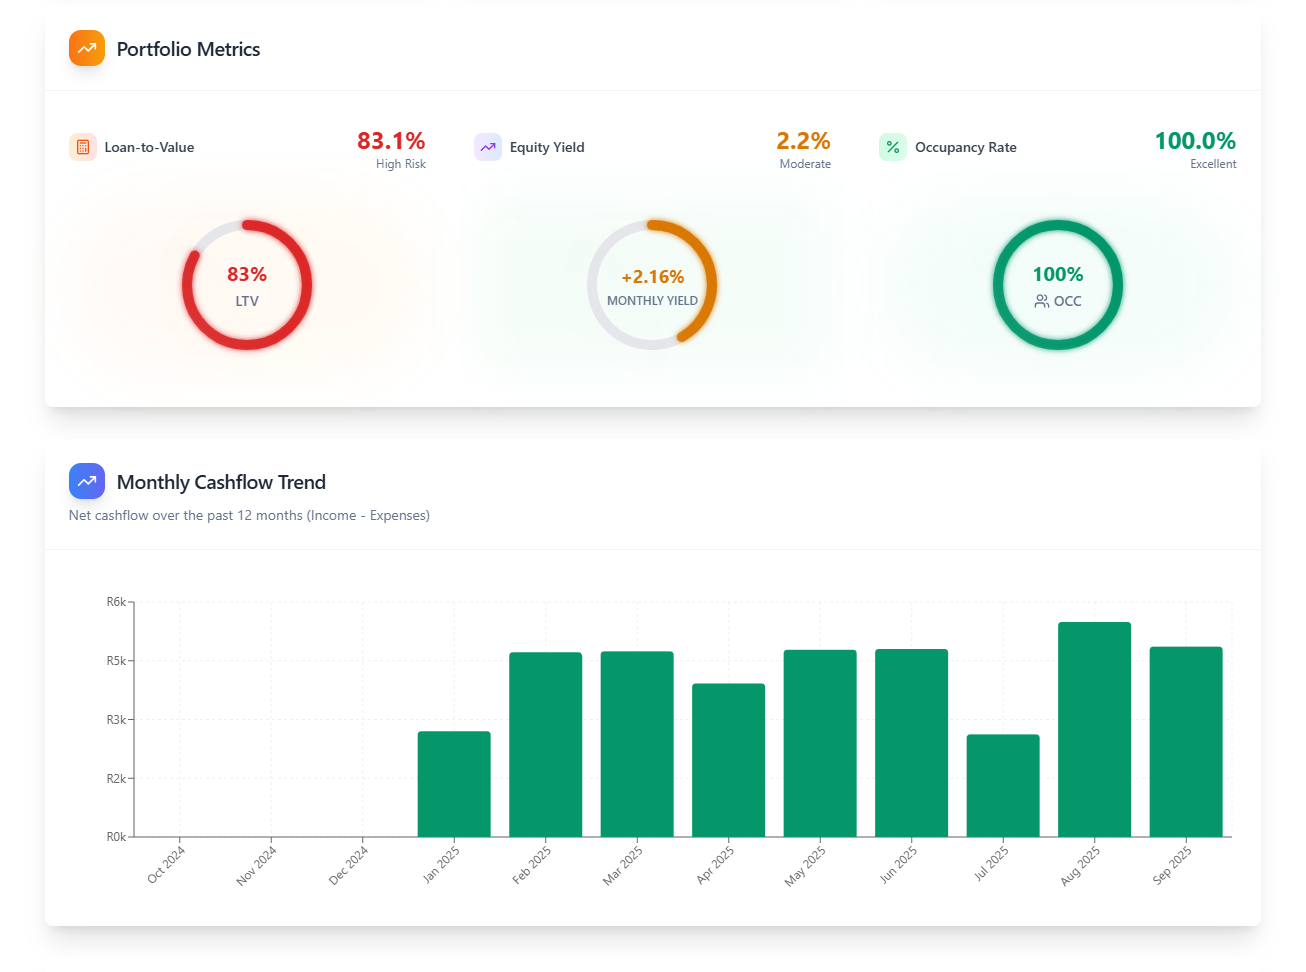Viewport: 1306px width, 972px height.
Task: Click the Loan-to-Value label
Action: point(149,147)
